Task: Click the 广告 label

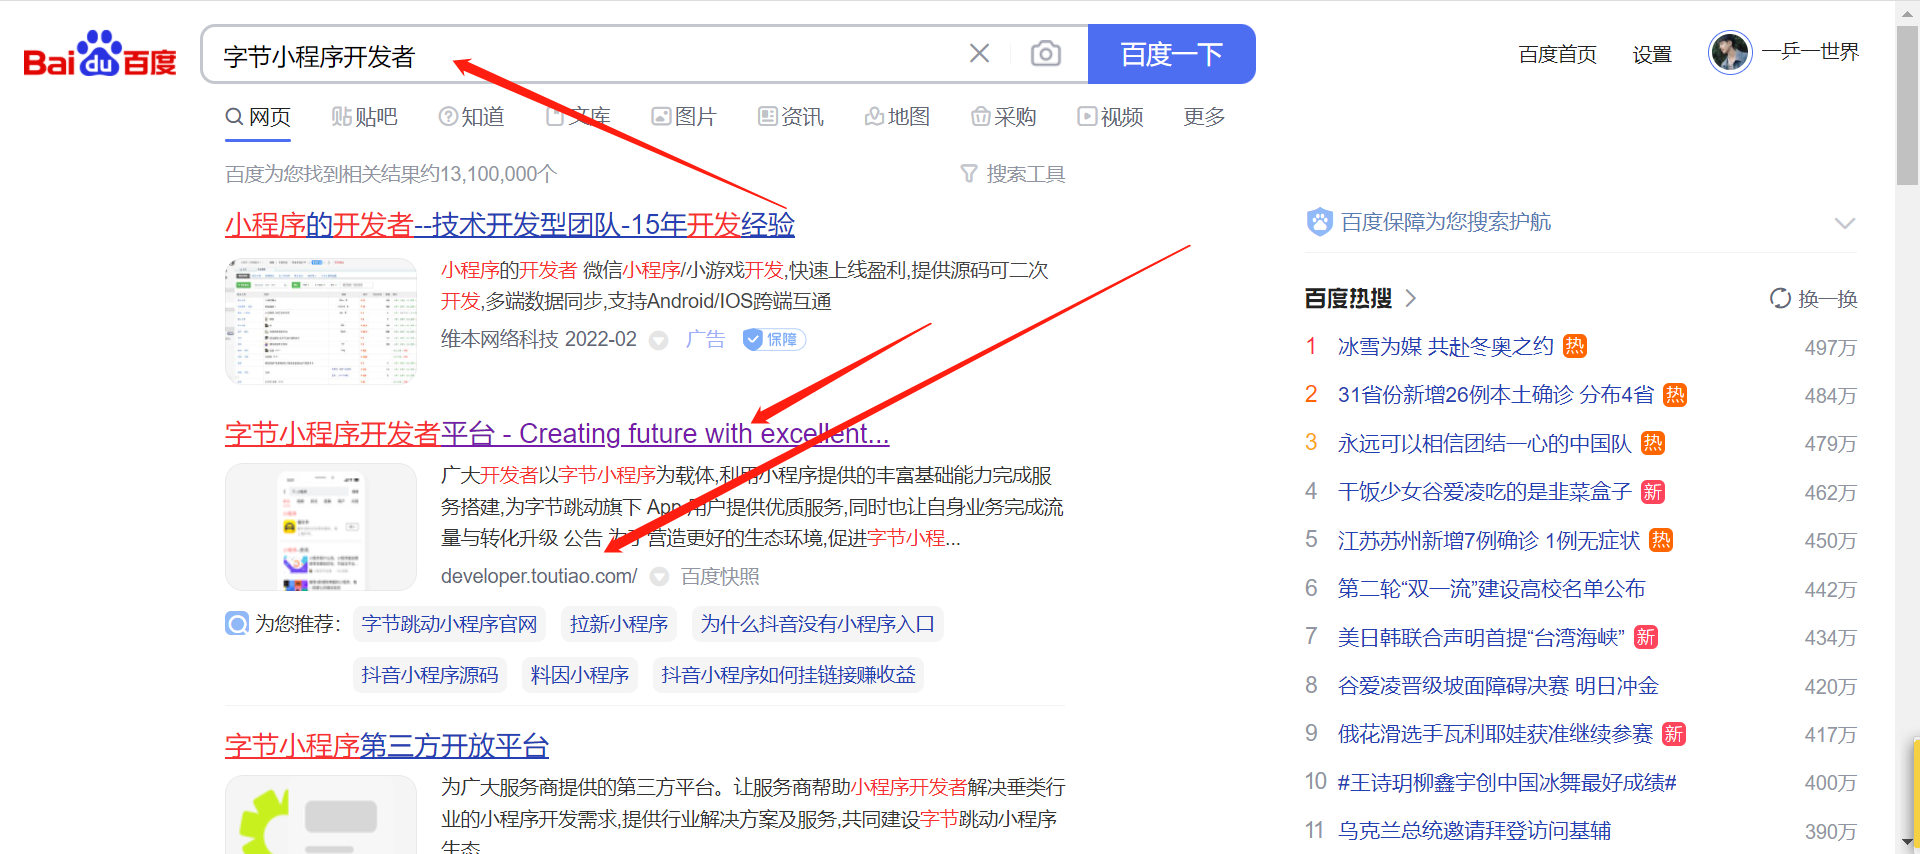Action: (705, 340)
